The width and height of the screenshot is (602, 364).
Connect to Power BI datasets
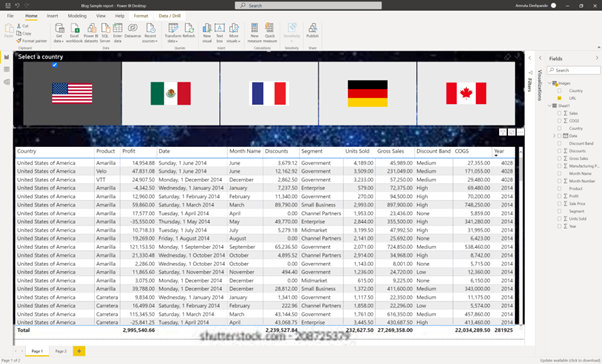coord(91,33)
